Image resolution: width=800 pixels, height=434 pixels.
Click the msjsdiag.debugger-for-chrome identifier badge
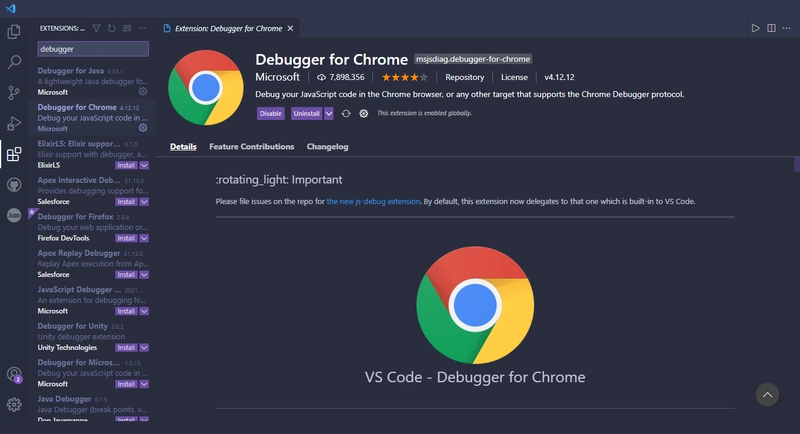[473, 59]
